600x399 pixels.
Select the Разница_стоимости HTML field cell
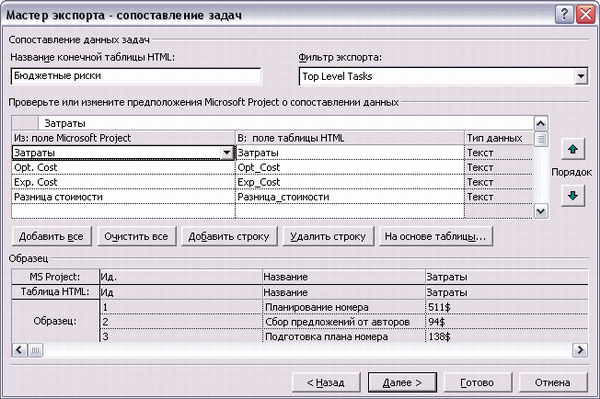pos(350,197)
